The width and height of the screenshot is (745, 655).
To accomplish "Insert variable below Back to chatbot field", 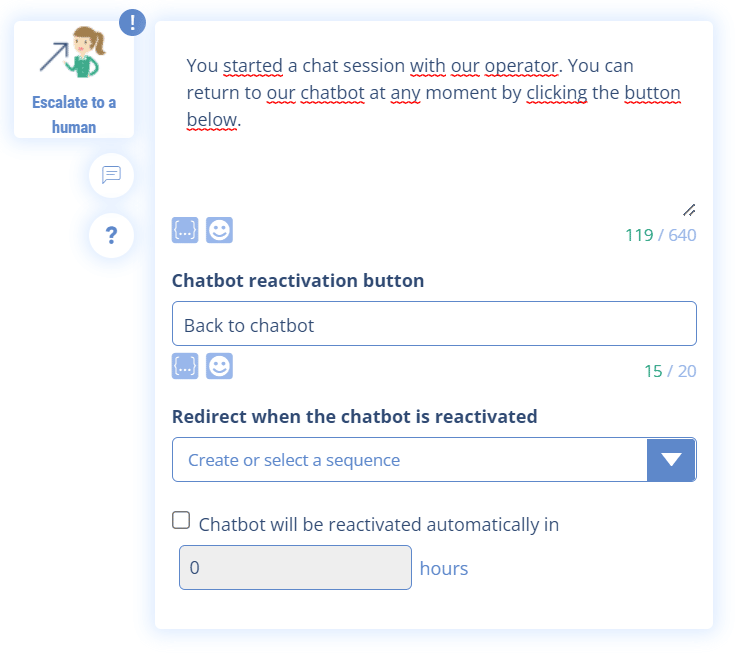I will click(x=185, y=366).
